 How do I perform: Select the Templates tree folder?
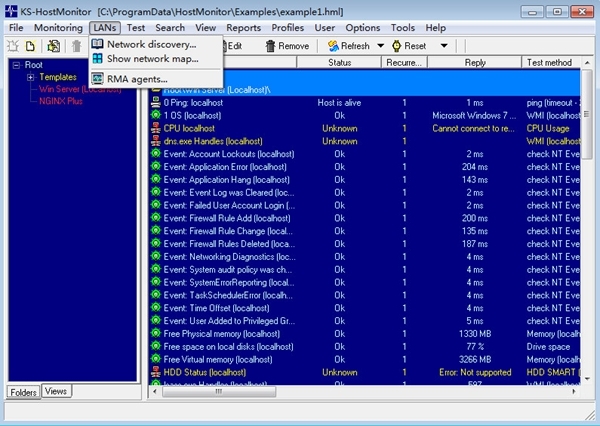click(x=58, y=77)
